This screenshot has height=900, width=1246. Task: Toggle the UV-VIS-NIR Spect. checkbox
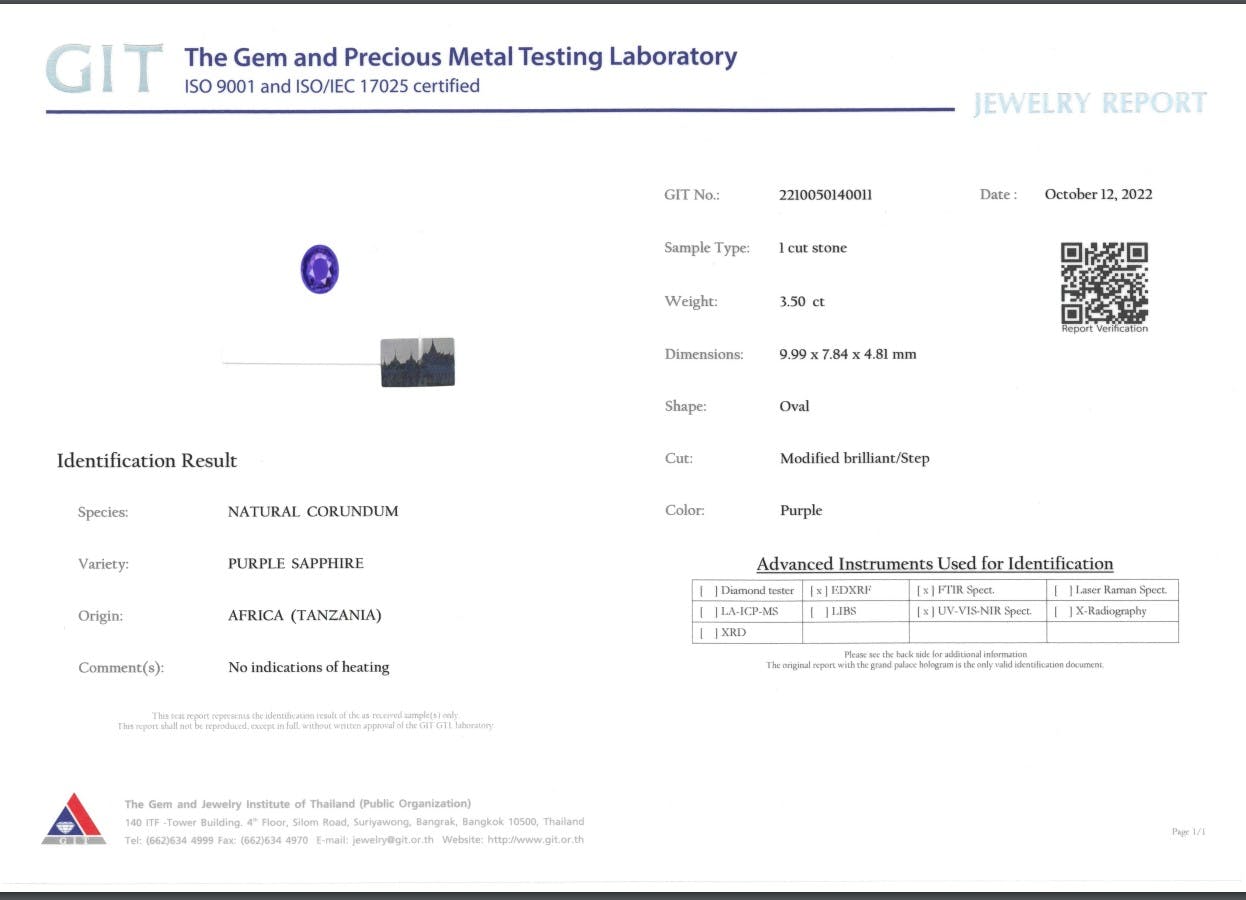925,611
